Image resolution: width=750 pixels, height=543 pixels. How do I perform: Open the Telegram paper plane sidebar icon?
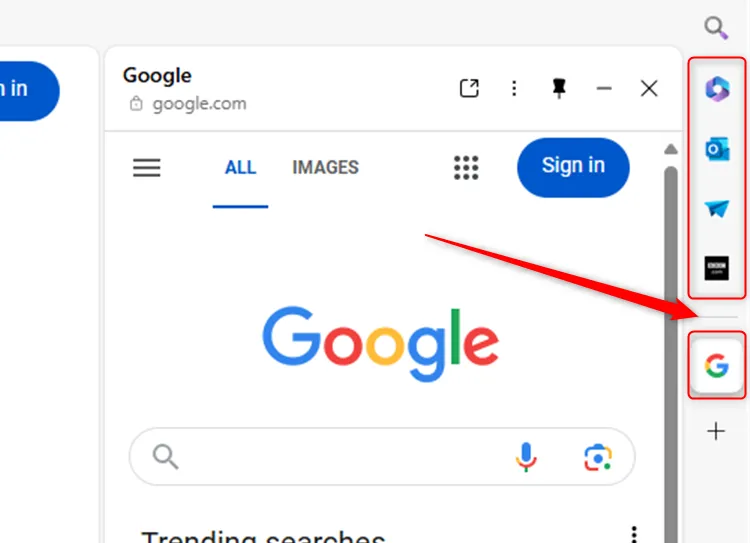coord(716,209)
